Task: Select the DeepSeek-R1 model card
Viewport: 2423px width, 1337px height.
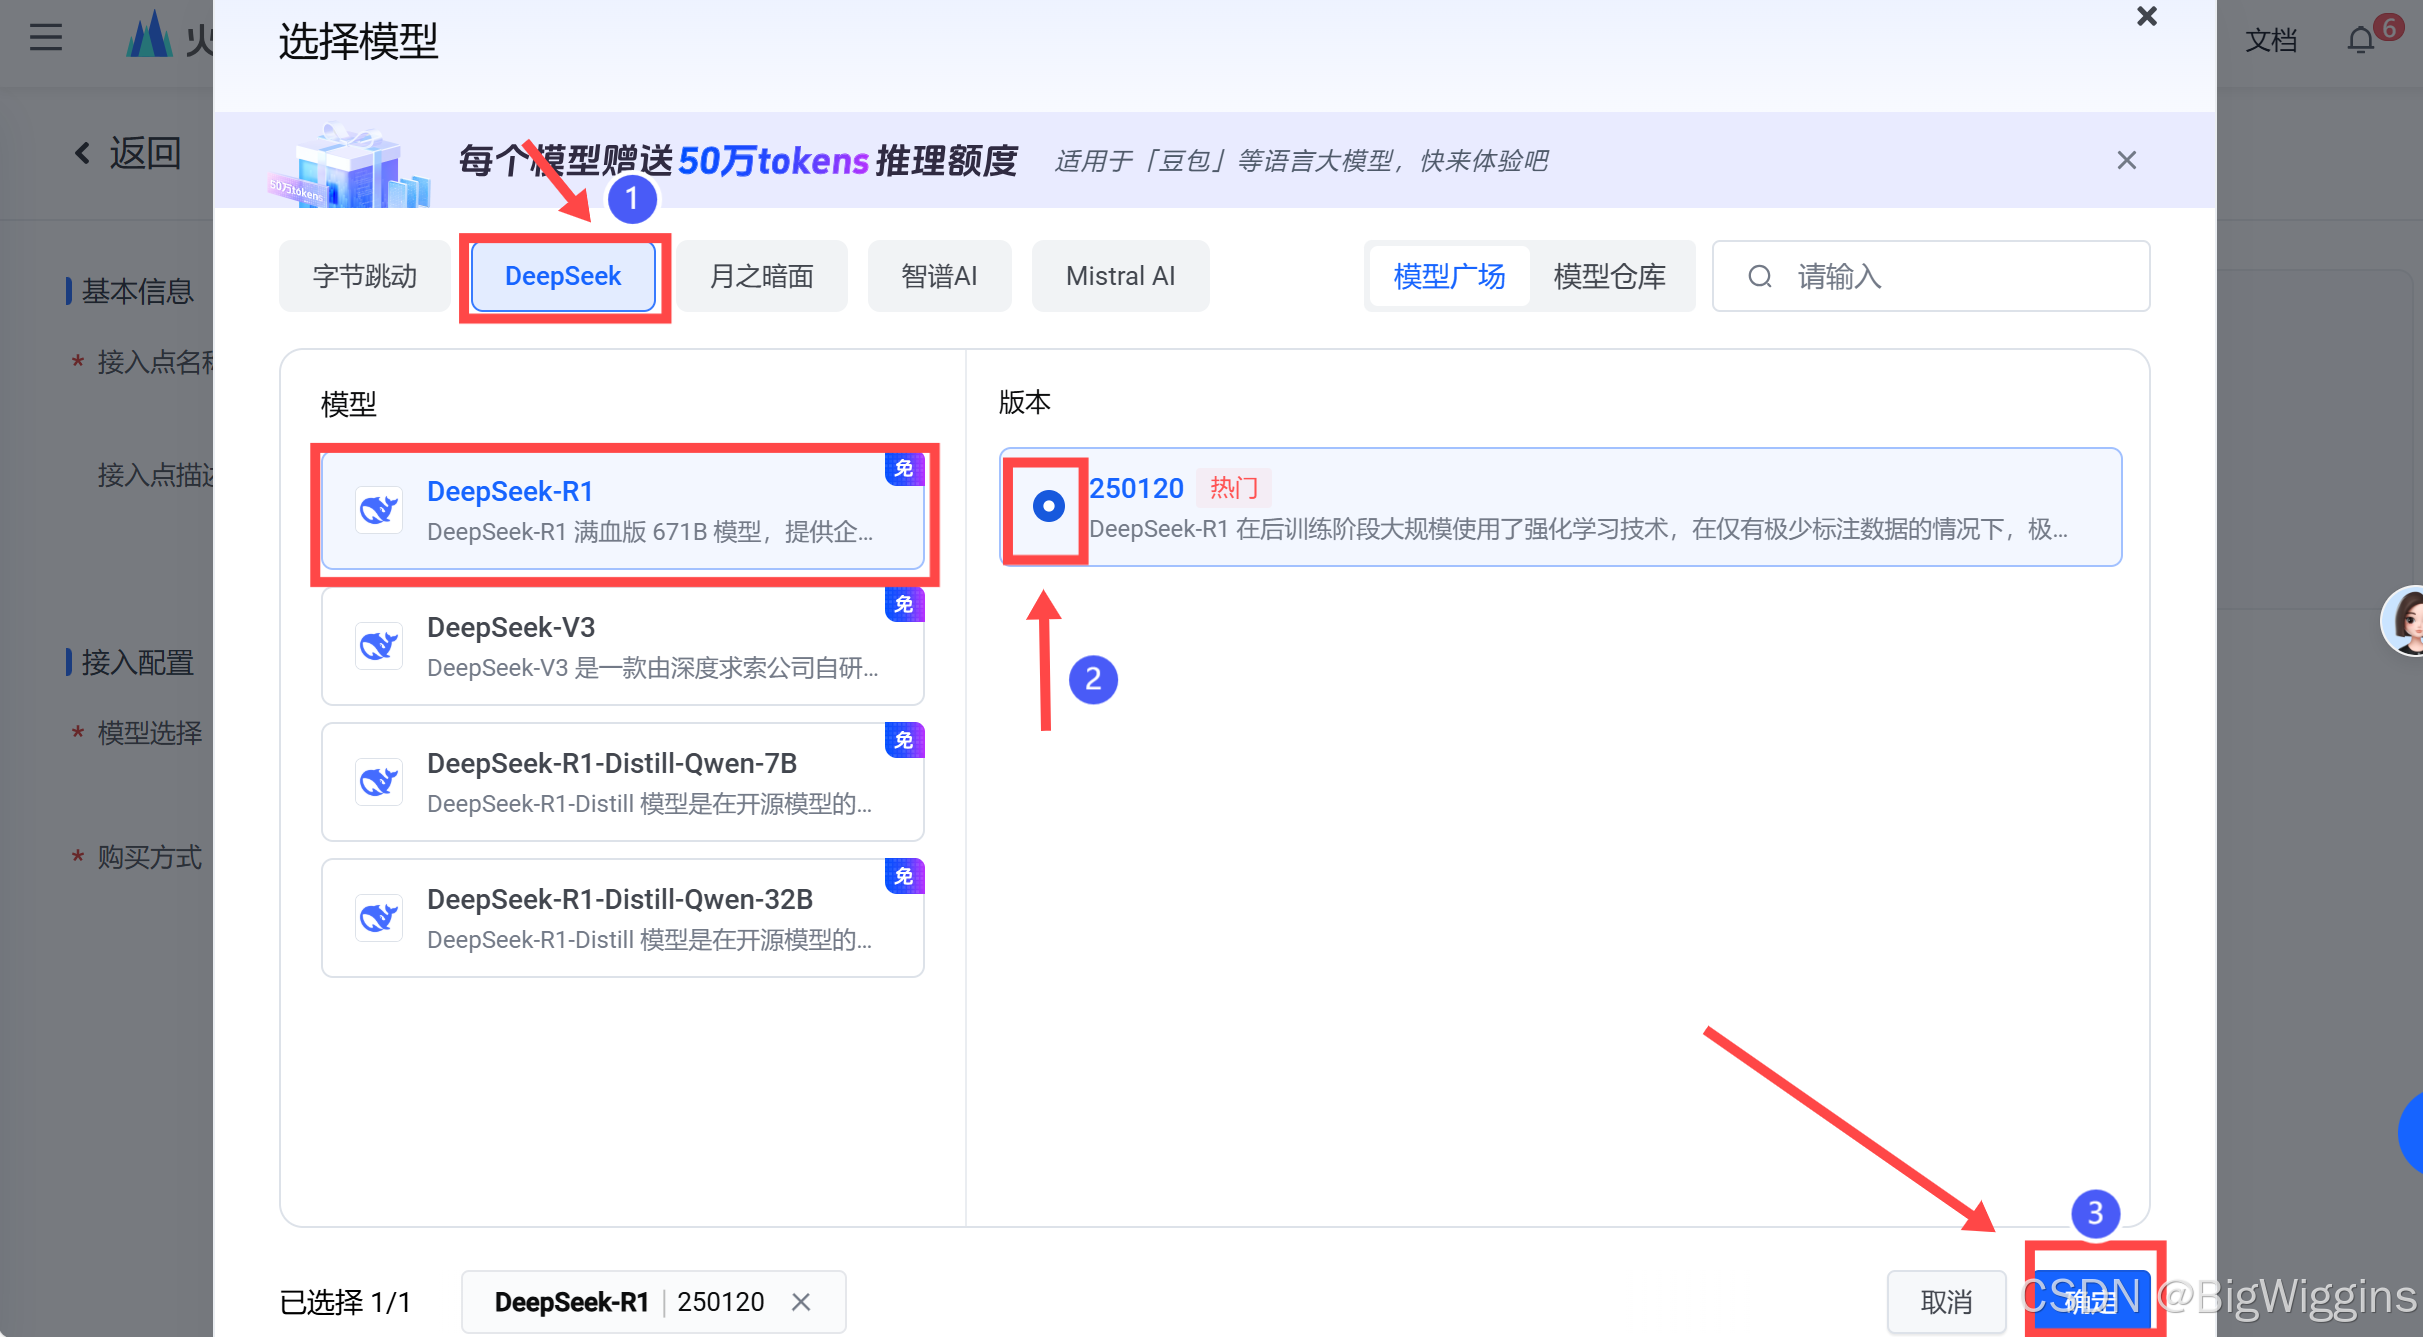Action: pos(622,510)
